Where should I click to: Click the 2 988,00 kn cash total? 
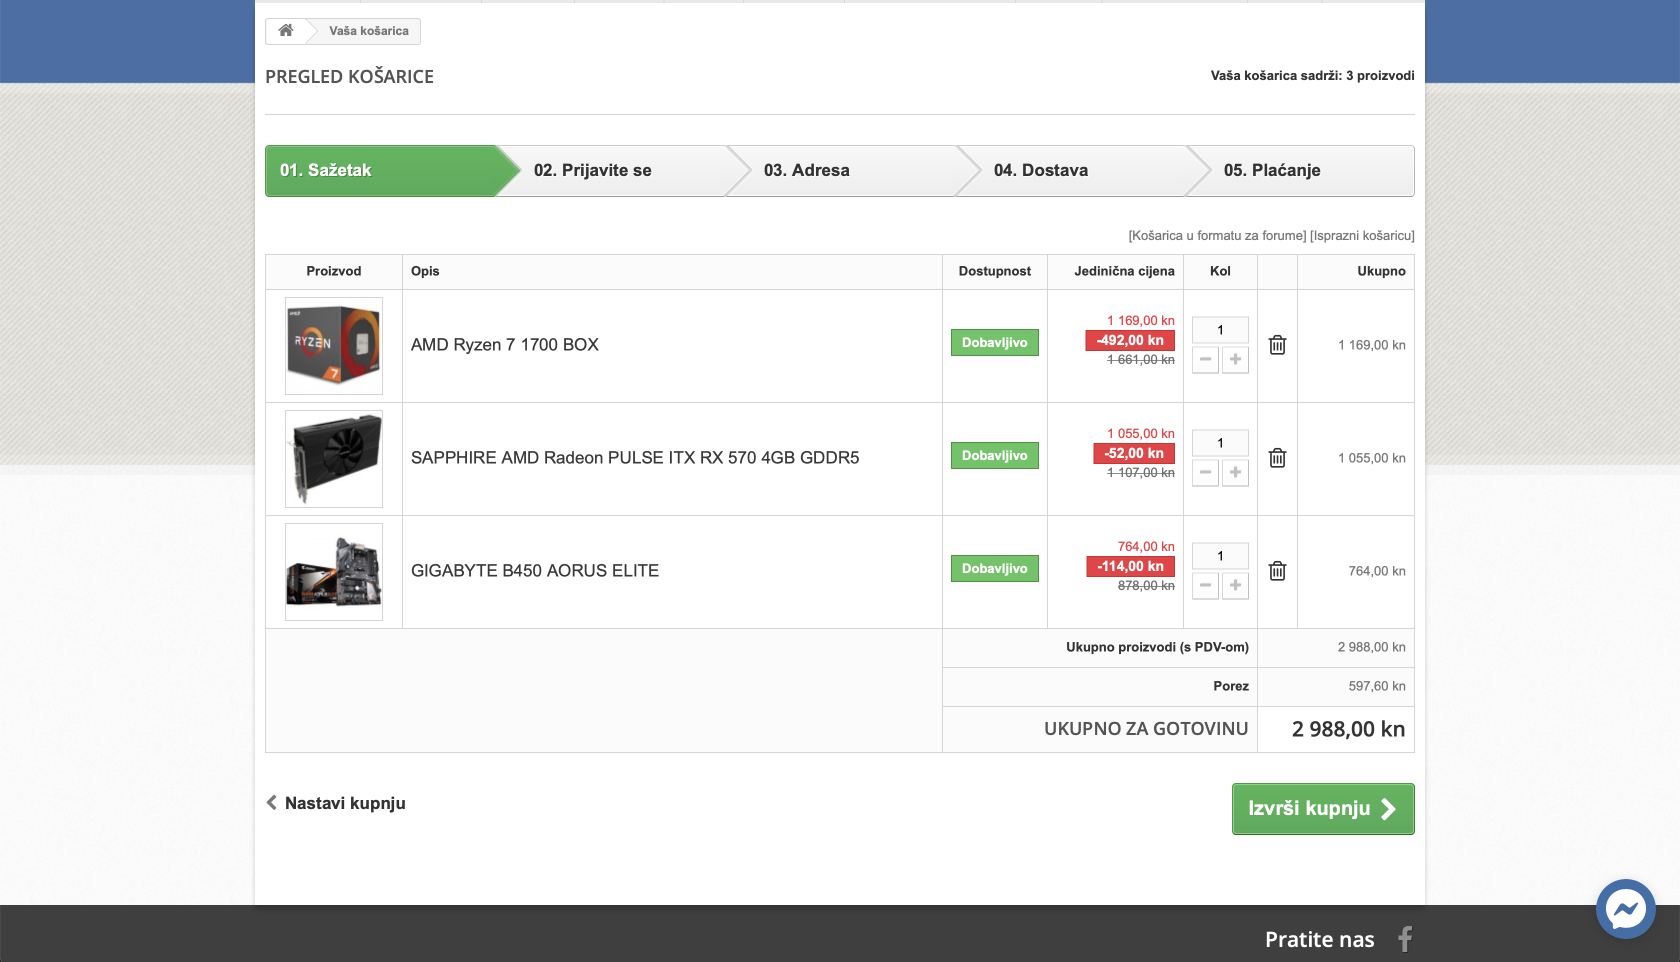point(1348,730)
